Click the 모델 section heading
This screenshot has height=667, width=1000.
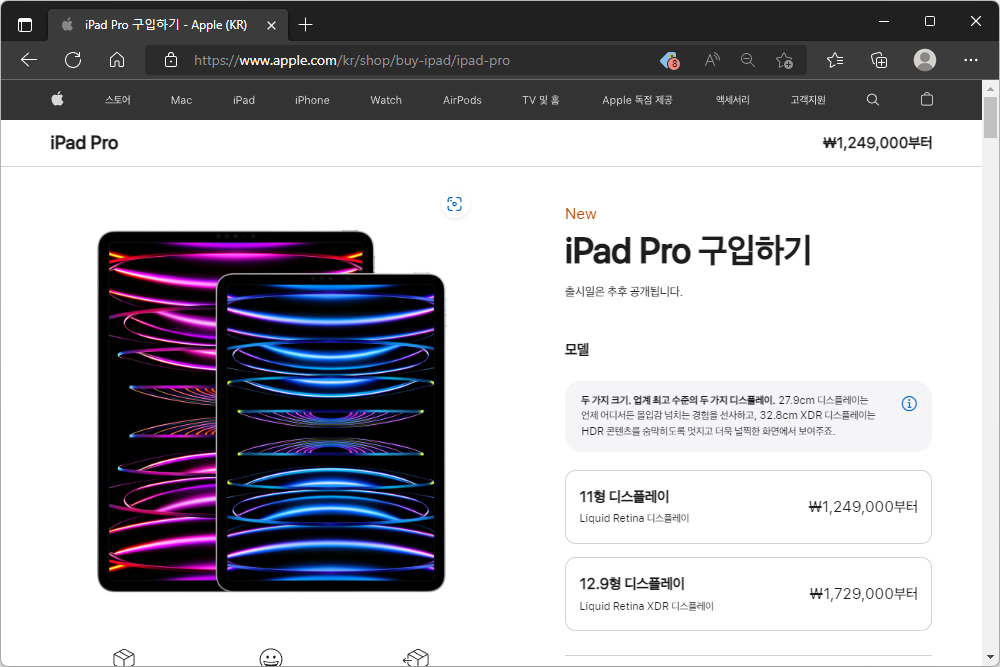point(577,349)
